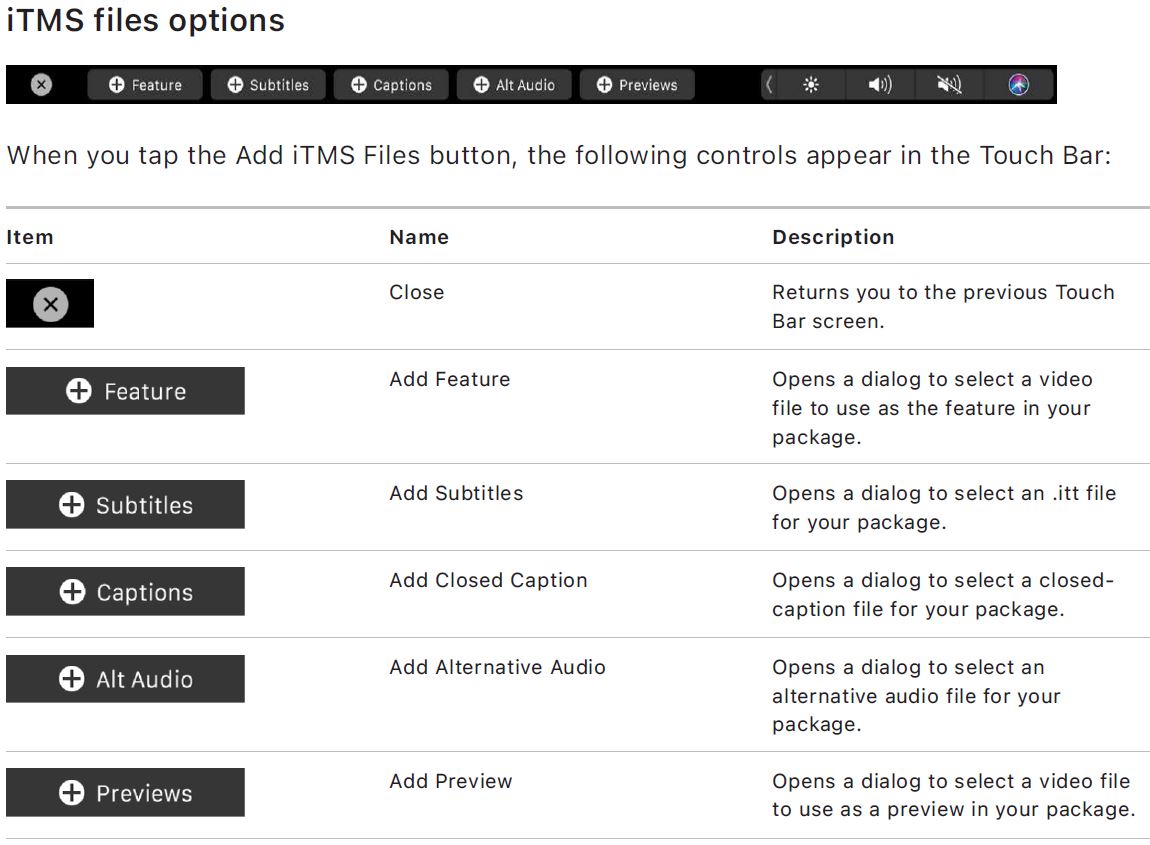Click the iTMS files options heading
This screenshot has height=845, width=1150.
click(145, 21)
